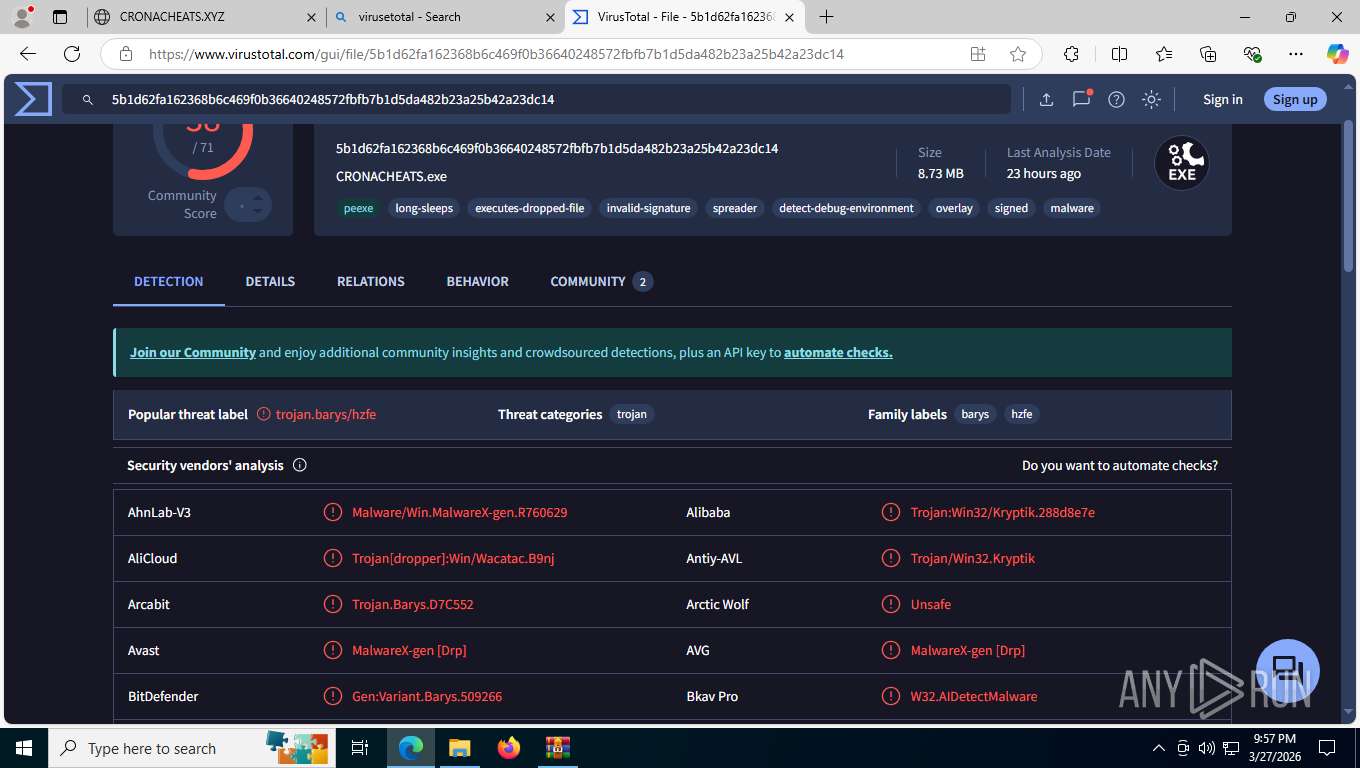Click the spreader tag
Image resolution: width=1360 pixels, height=768 pixels.
coord(735,208)
